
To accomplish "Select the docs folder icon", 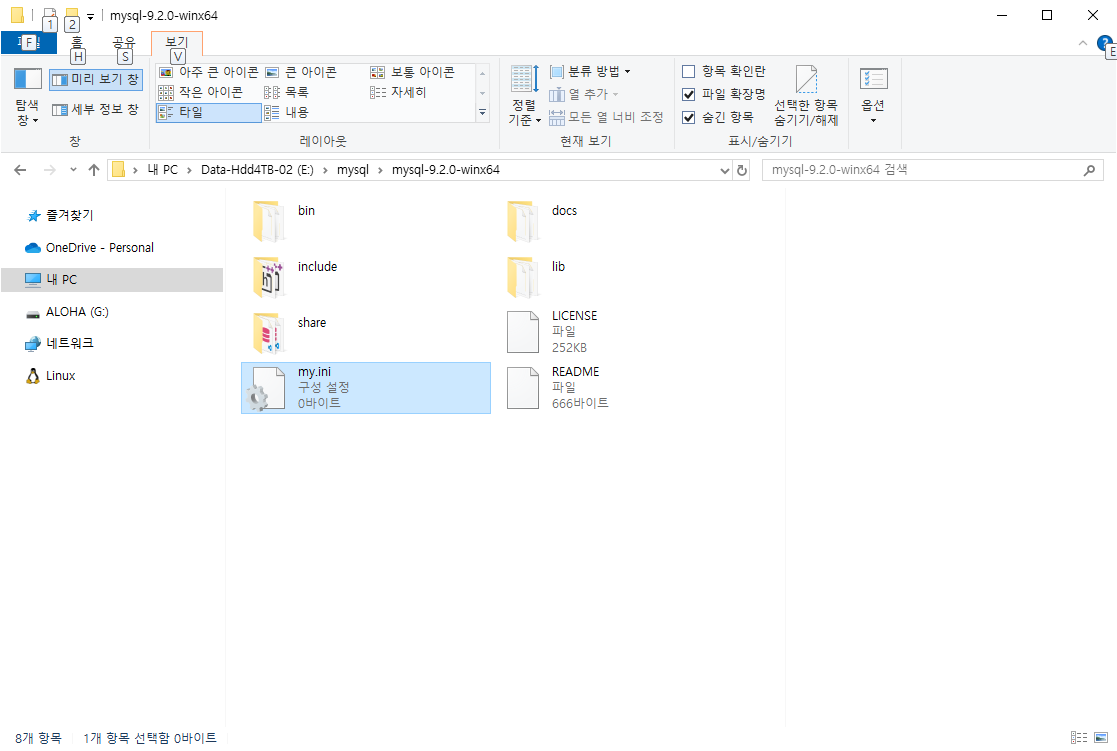I will pyautogui.click(x=522, y=220).
